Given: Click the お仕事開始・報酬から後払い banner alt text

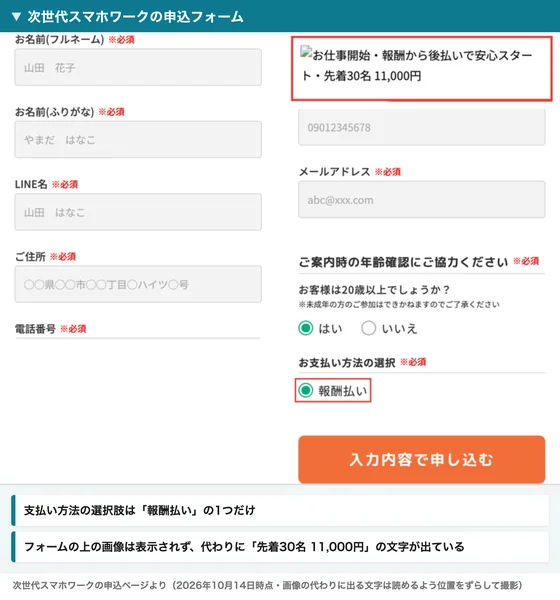Looking at the screenshot, I should pos(416,66).
